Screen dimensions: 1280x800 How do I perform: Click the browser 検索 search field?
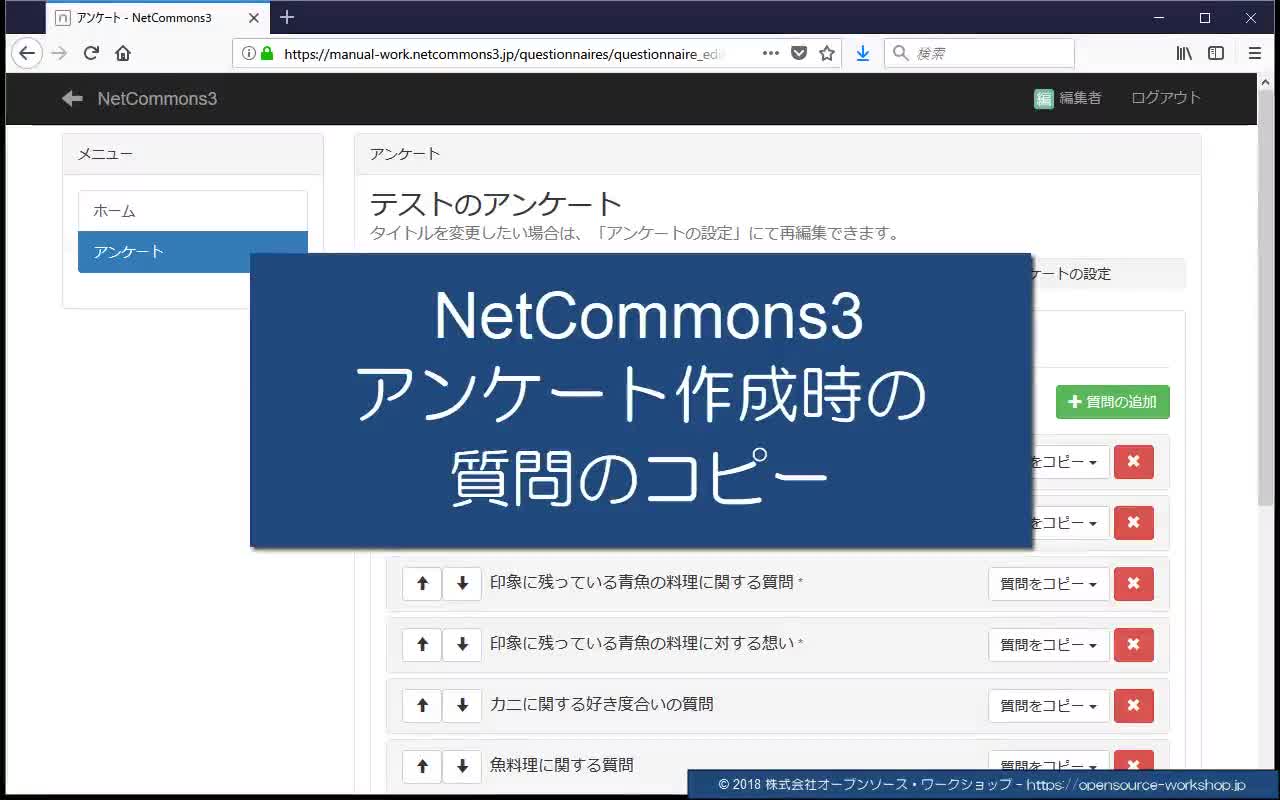pyautogui.click(x=979, y=53)
